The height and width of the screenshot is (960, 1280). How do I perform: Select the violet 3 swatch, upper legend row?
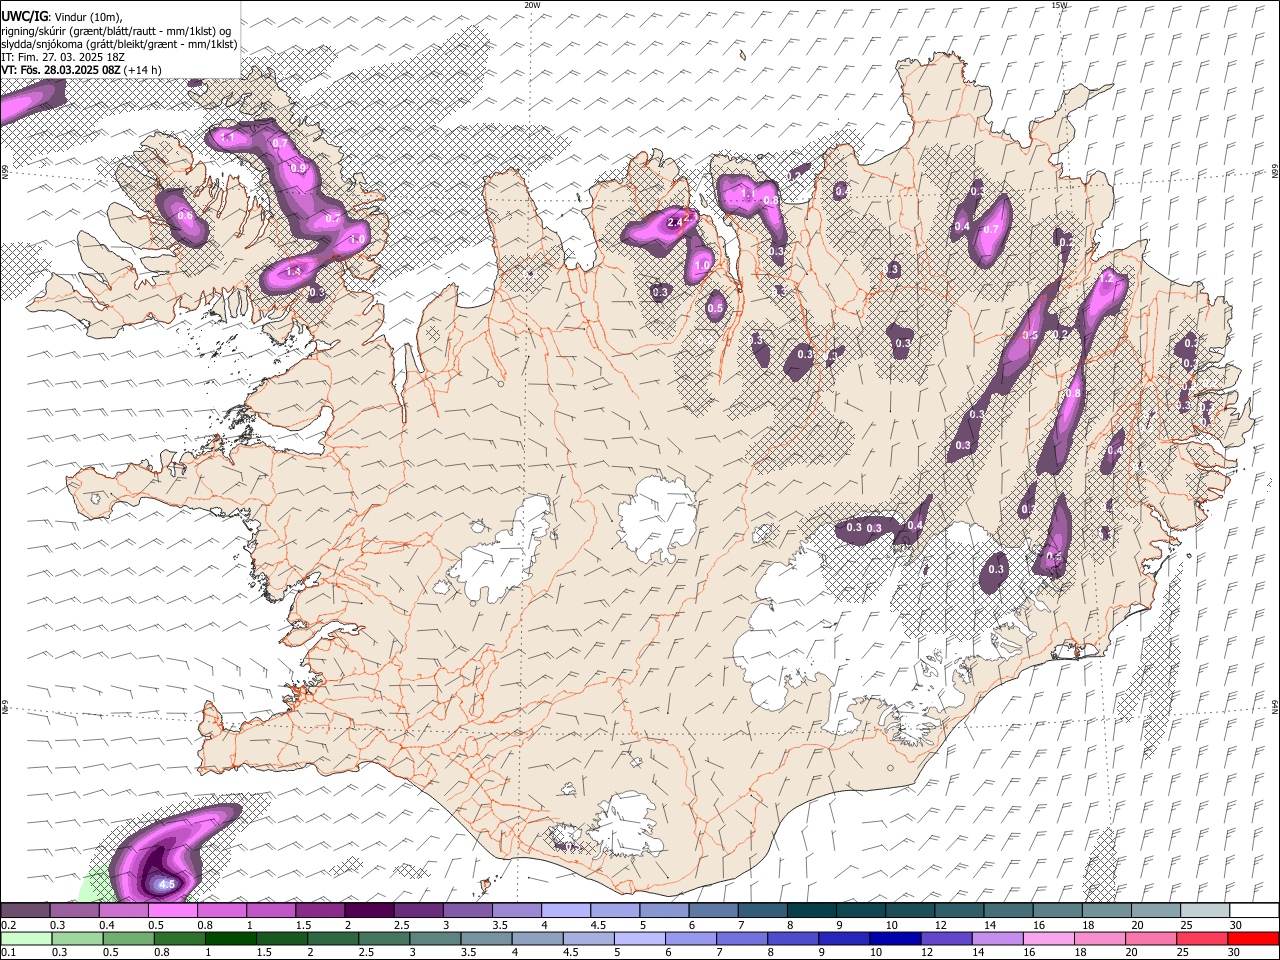(x=467, y=910)
